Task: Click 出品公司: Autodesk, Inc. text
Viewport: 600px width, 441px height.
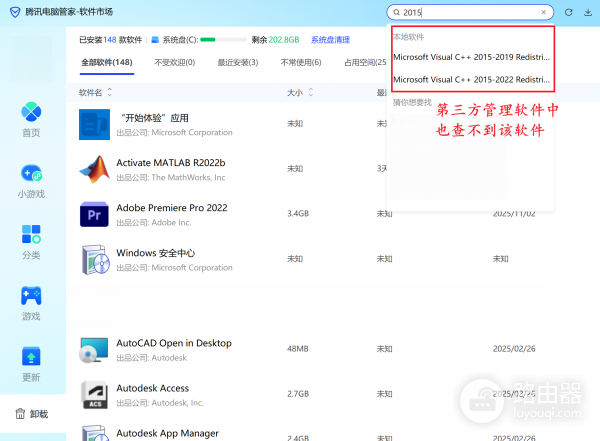Action: point(160,403)
